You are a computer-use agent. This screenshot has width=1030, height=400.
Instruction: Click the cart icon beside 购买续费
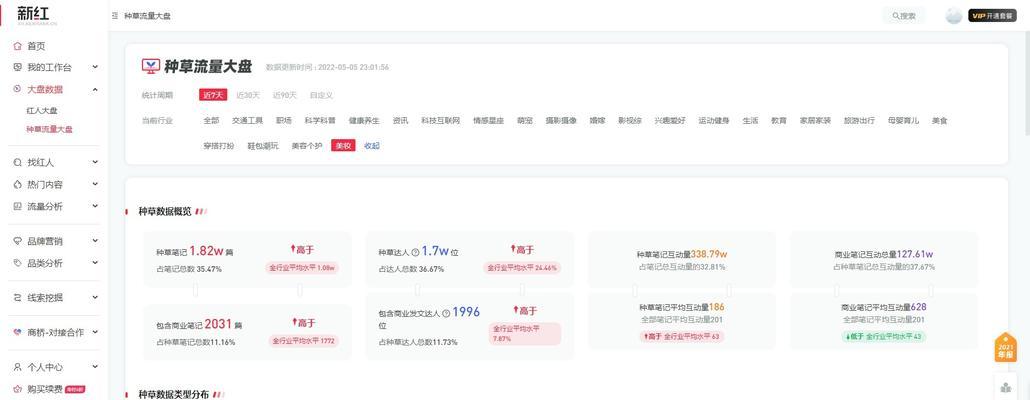click(17, 389)
